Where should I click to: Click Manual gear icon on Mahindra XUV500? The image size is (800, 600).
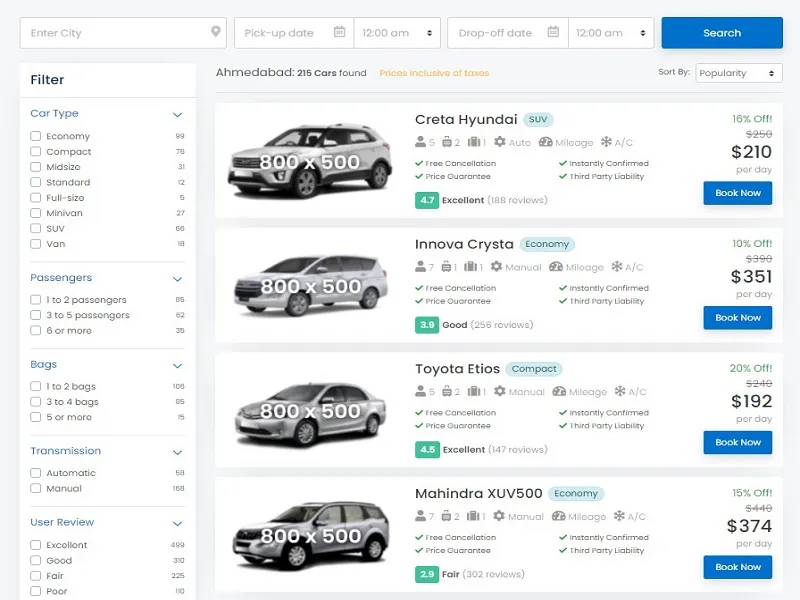click(x=499, y=516)
